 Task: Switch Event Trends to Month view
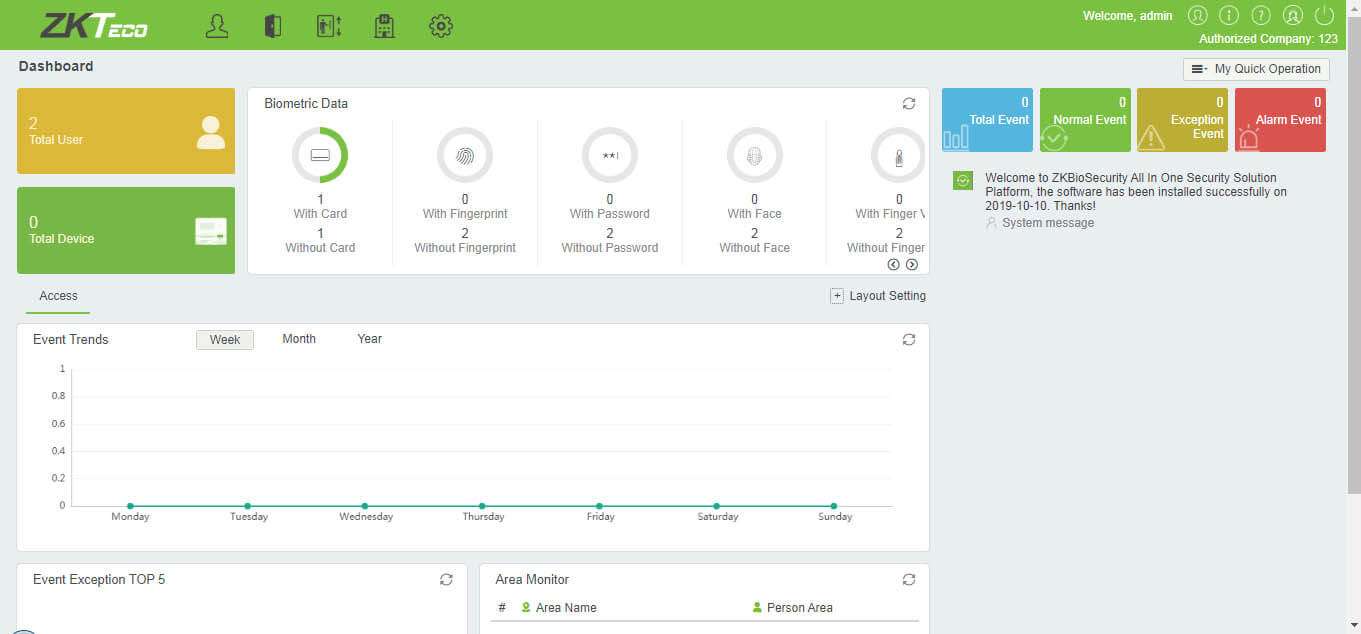pyautogui.click(x=299, y=339)
